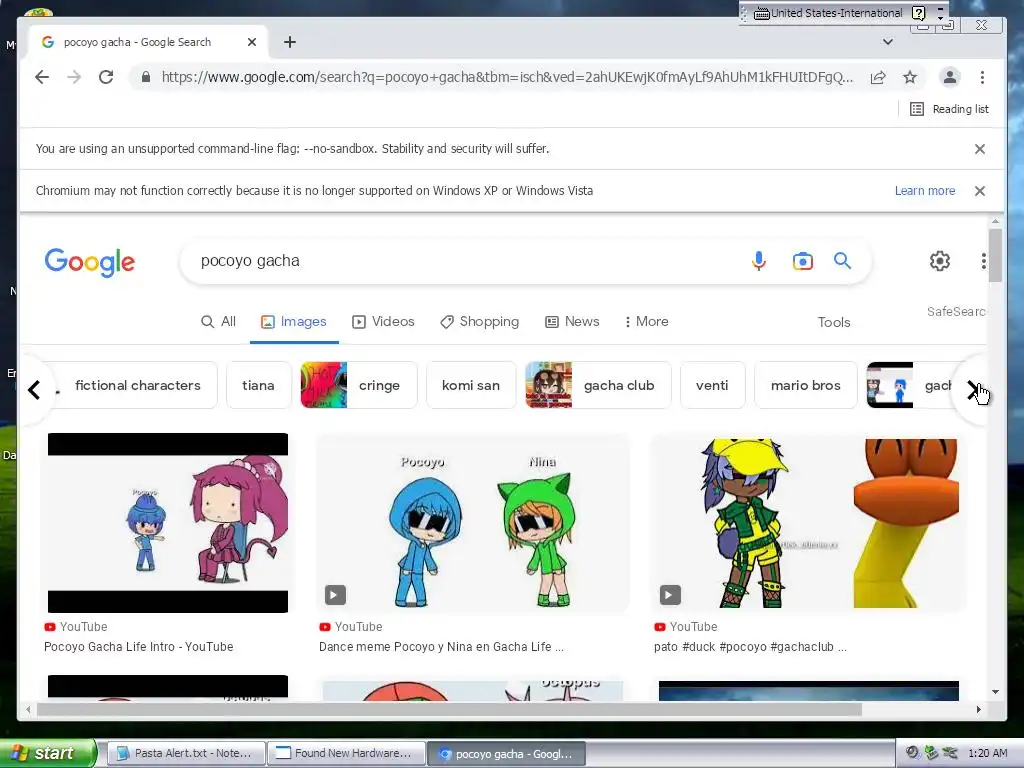Switch to the All results tab
Image resolution: width=1024 pixels, height=768 pixels.
(x=219, y=321)
